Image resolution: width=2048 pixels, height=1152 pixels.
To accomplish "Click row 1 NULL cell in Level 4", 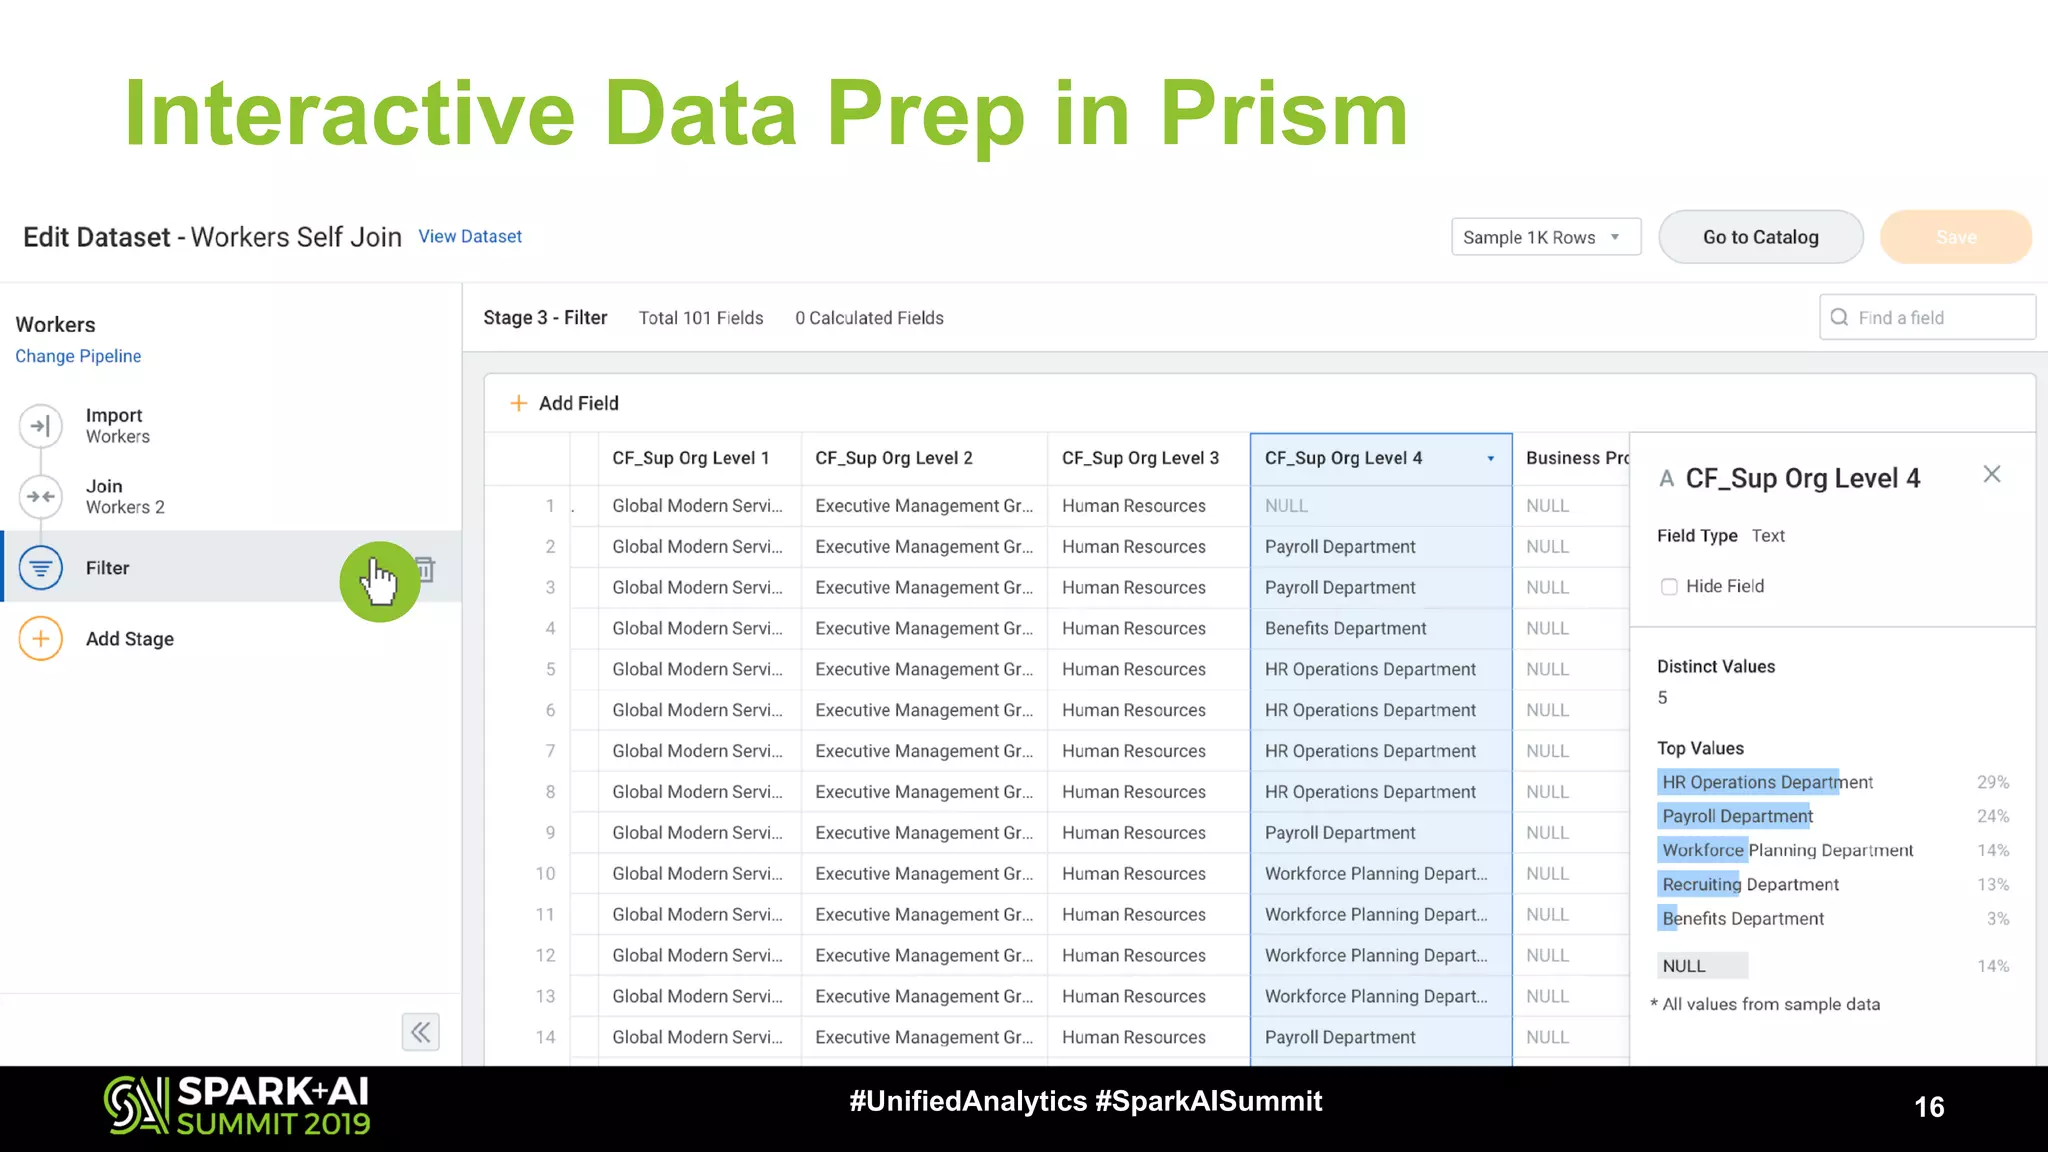I will point(1381,506).
